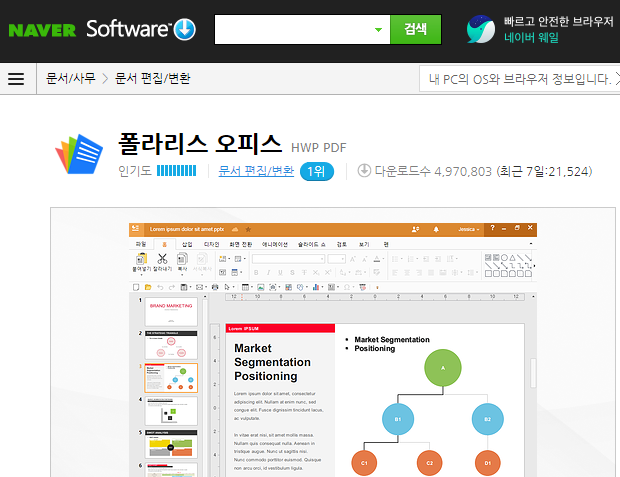Click the 폴라리스 오피스 title
Screen dimensions: 620x477
coord(200,144)
